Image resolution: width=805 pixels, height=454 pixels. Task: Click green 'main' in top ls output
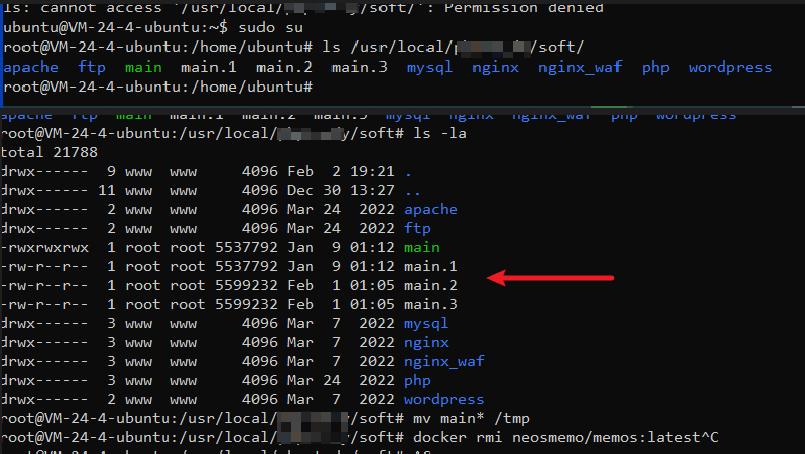pyautogui.click(x=143, y=67)
